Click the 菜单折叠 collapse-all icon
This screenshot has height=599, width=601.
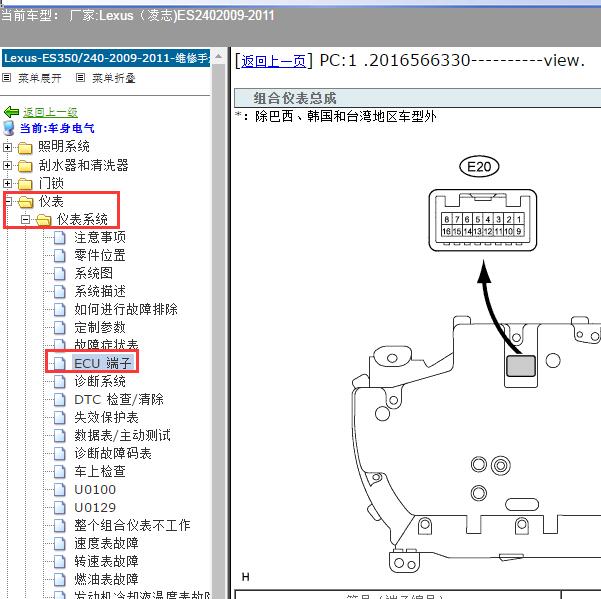point(80,78)
